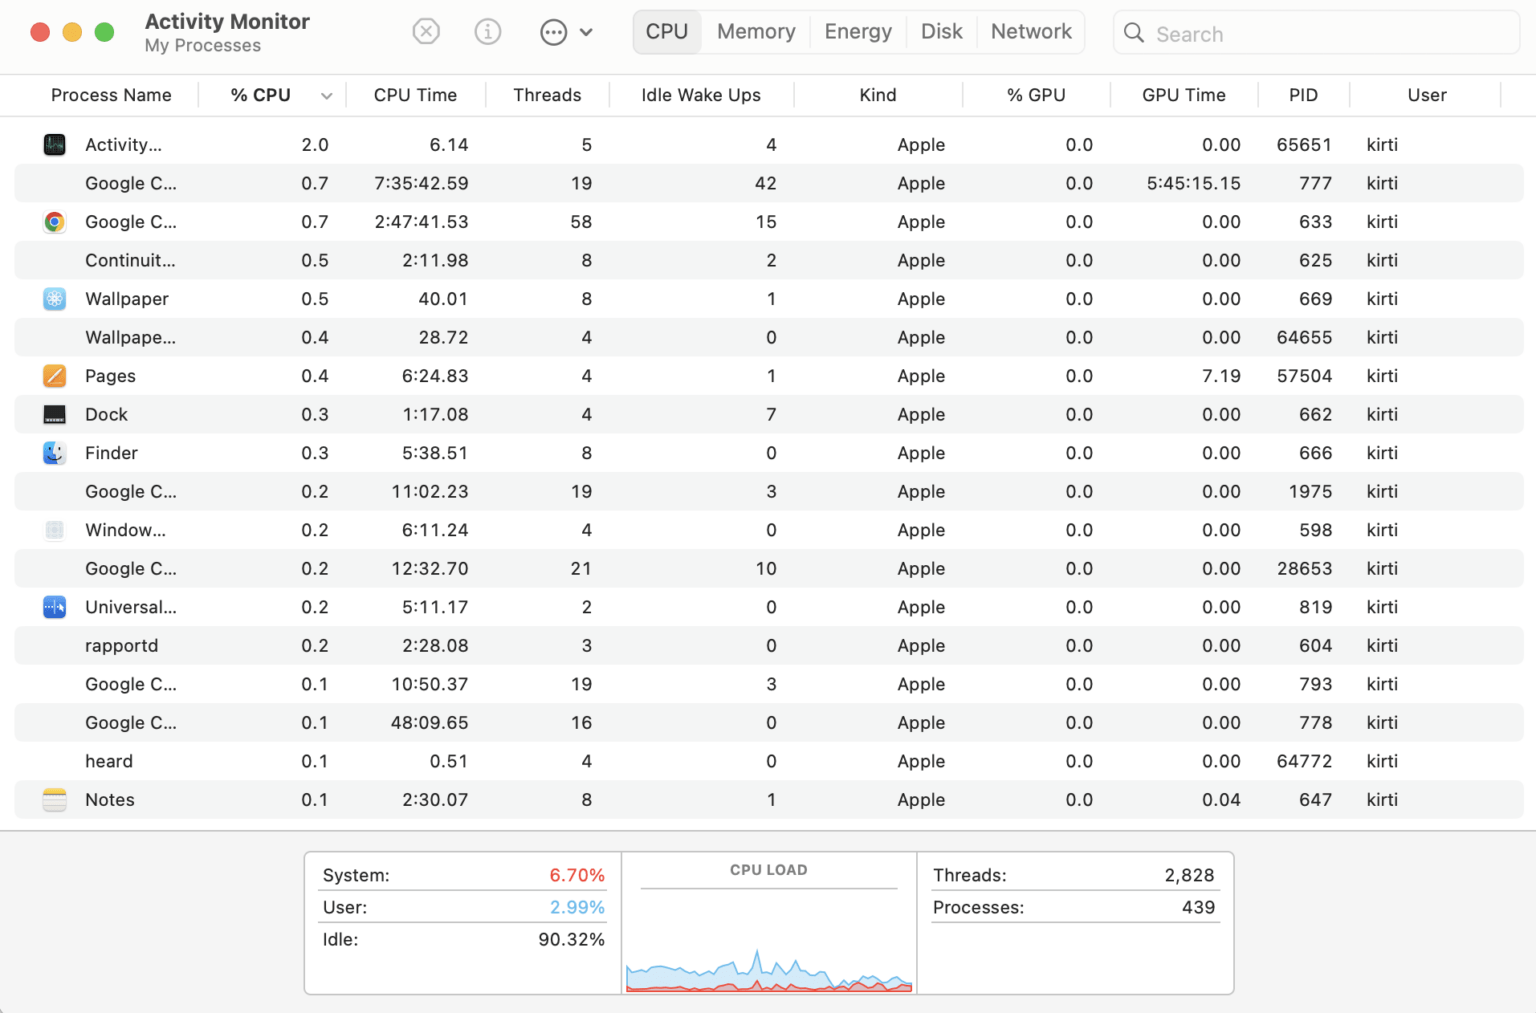Click the Idle 90.32% value
The width and height of the screenshot is (1536, 1013).
pyautogui.click(x=571, y=939)
